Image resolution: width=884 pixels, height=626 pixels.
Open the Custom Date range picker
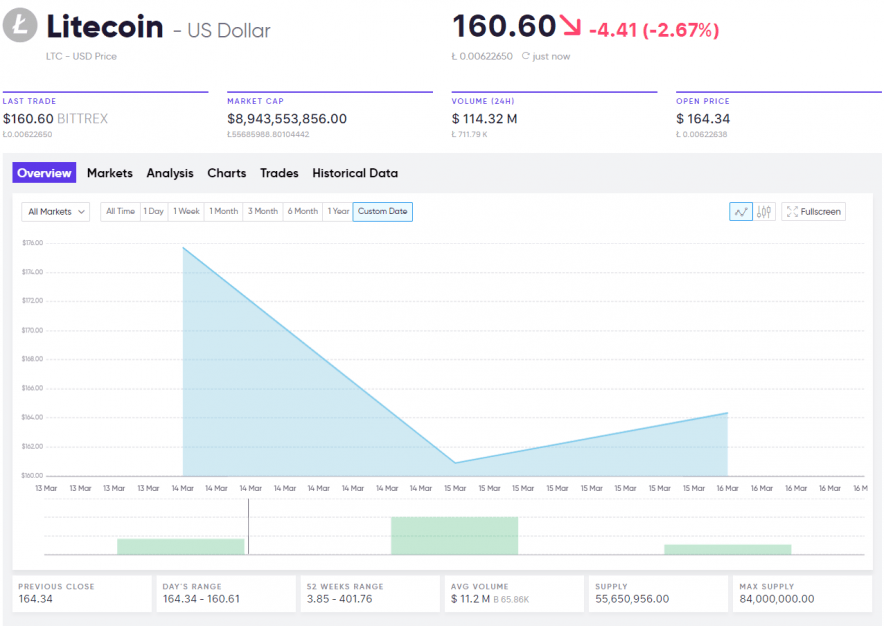pyautogui.click(x=382, y=212)
